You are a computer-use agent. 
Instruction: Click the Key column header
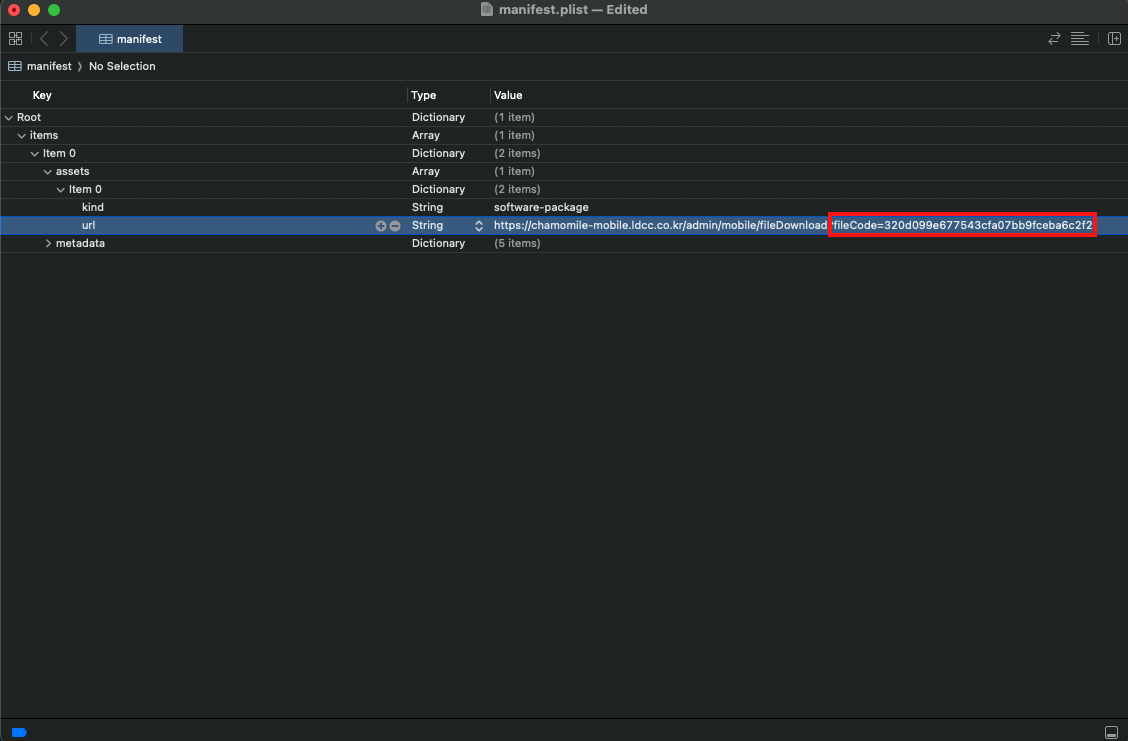(x=42, y=95)
